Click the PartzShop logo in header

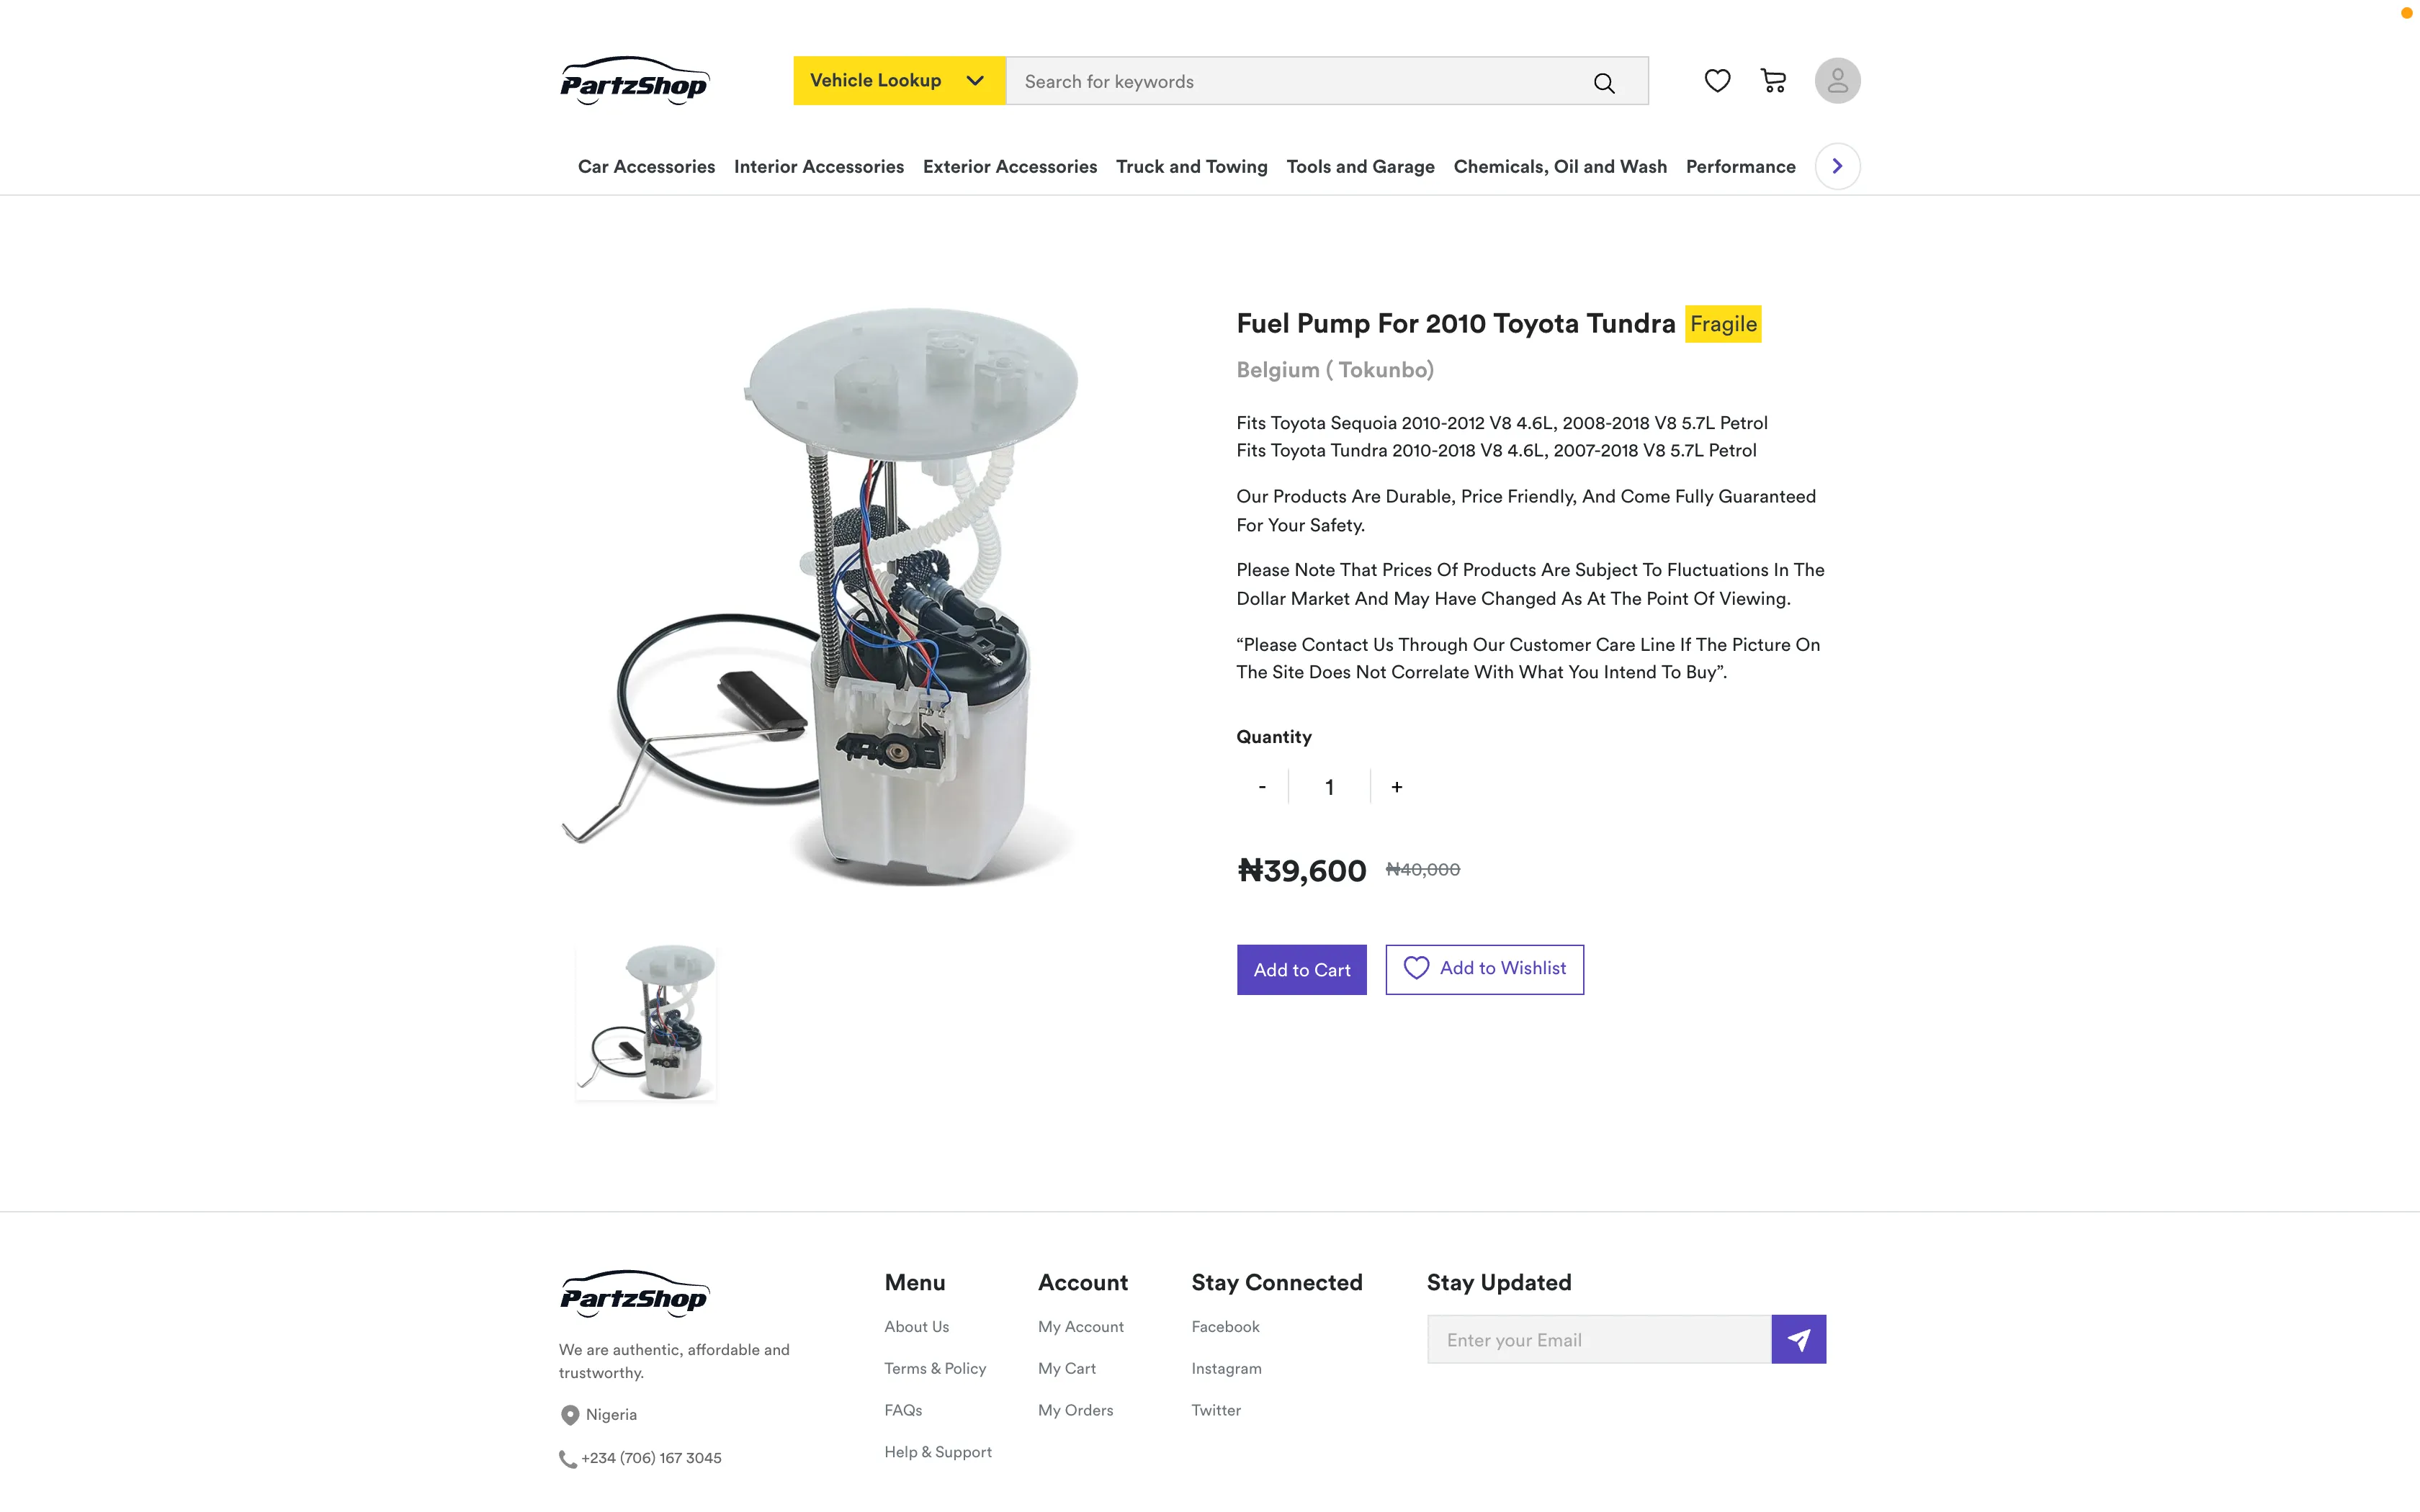(634, 81)
